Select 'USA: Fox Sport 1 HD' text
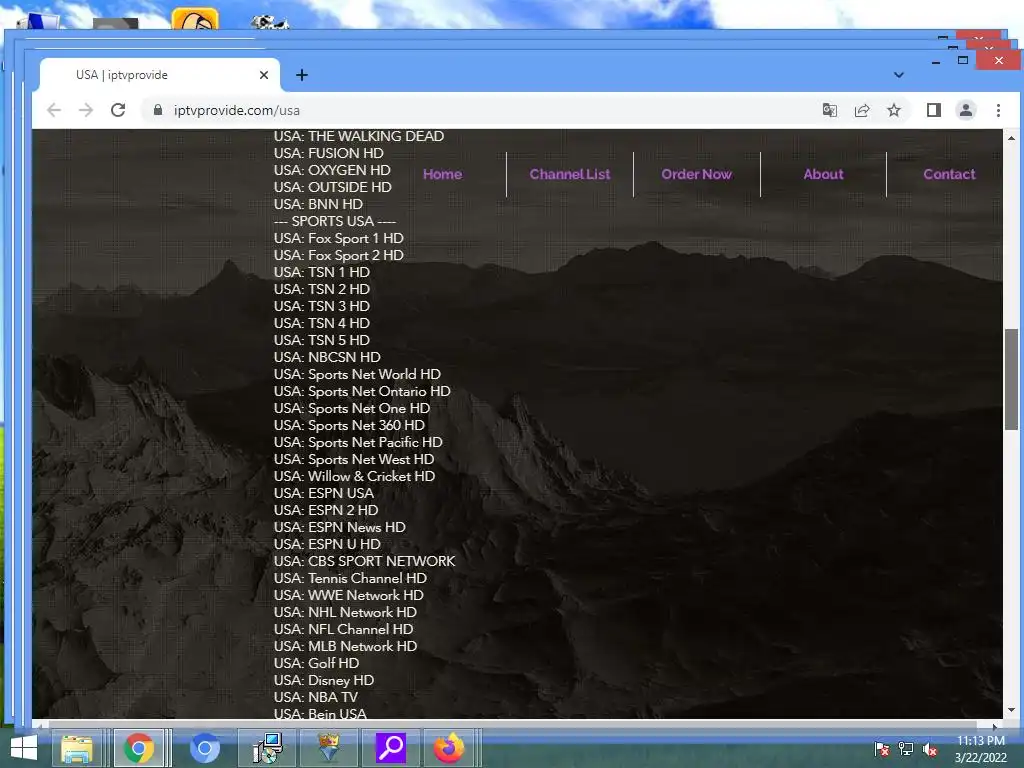This screenshot has height=768, width=1024. [x=339, y=238]
